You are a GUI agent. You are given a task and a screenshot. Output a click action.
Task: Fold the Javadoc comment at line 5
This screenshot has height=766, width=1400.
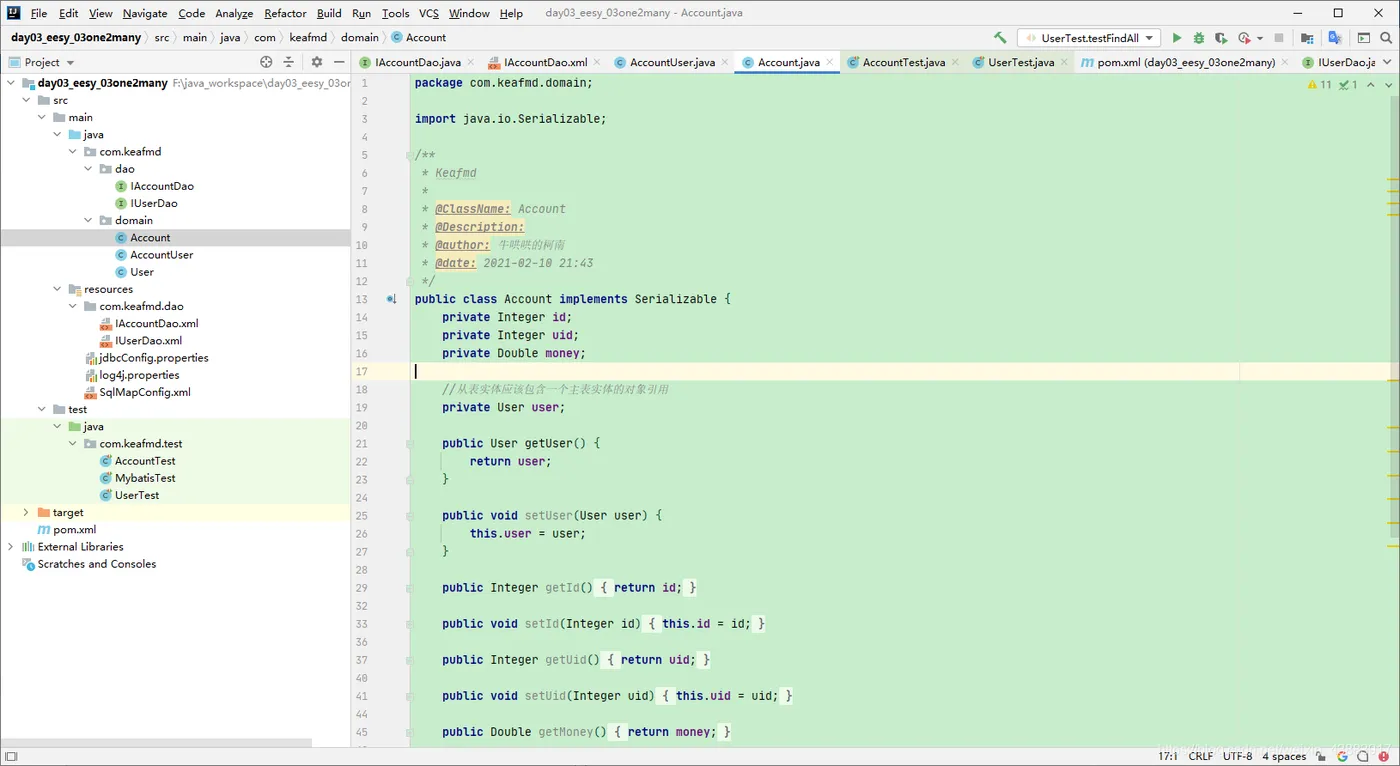click(x=410, y=155)
